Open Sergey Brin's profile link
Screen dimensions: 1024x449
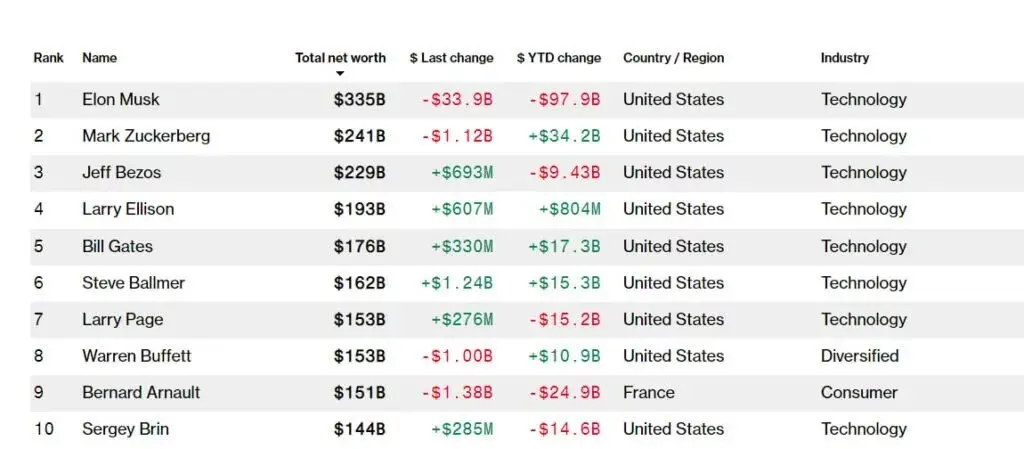click(125, 429)
